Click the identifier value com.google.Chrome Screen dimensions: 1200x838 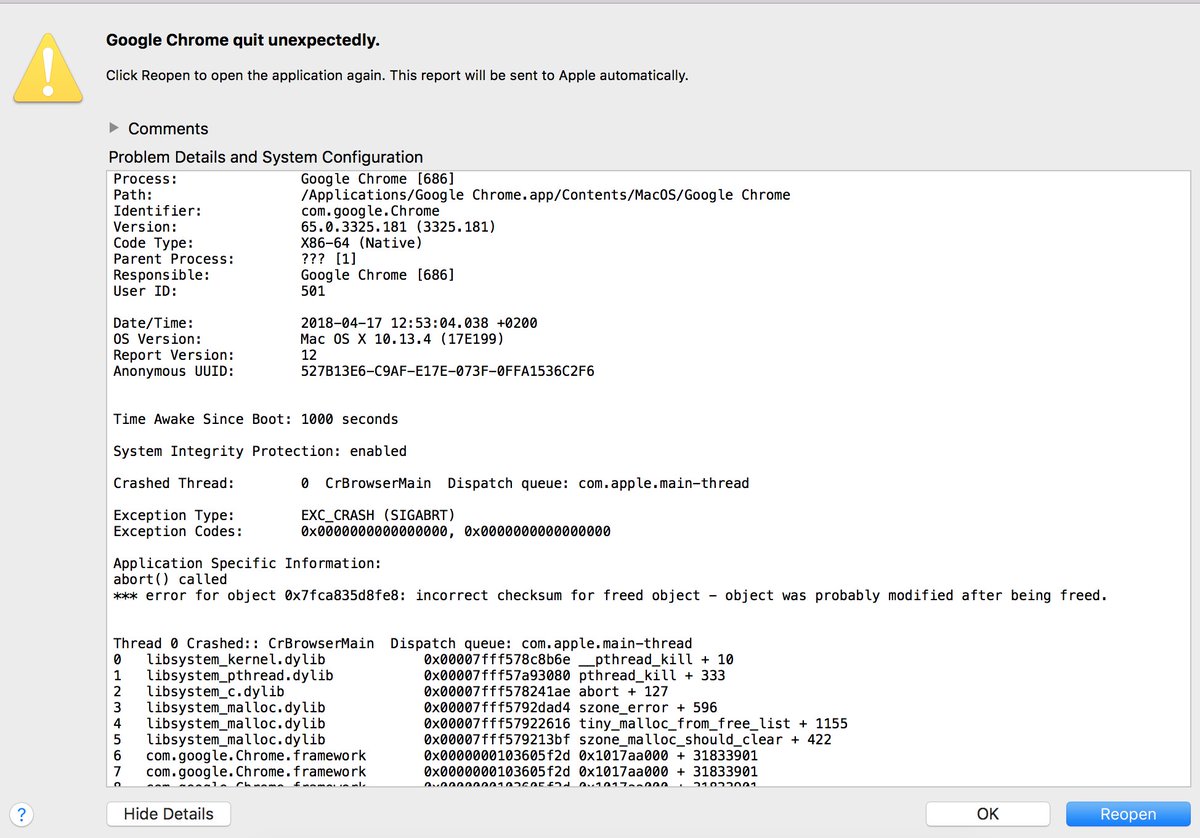coord(370,211)
